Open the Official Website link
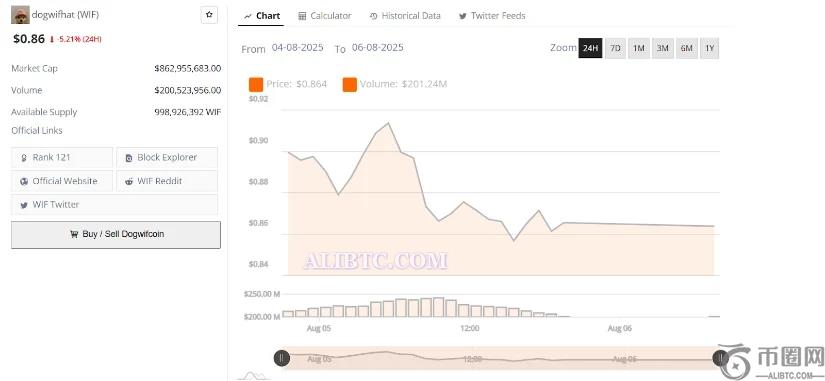The image size is (825, 381). point(62,181)
